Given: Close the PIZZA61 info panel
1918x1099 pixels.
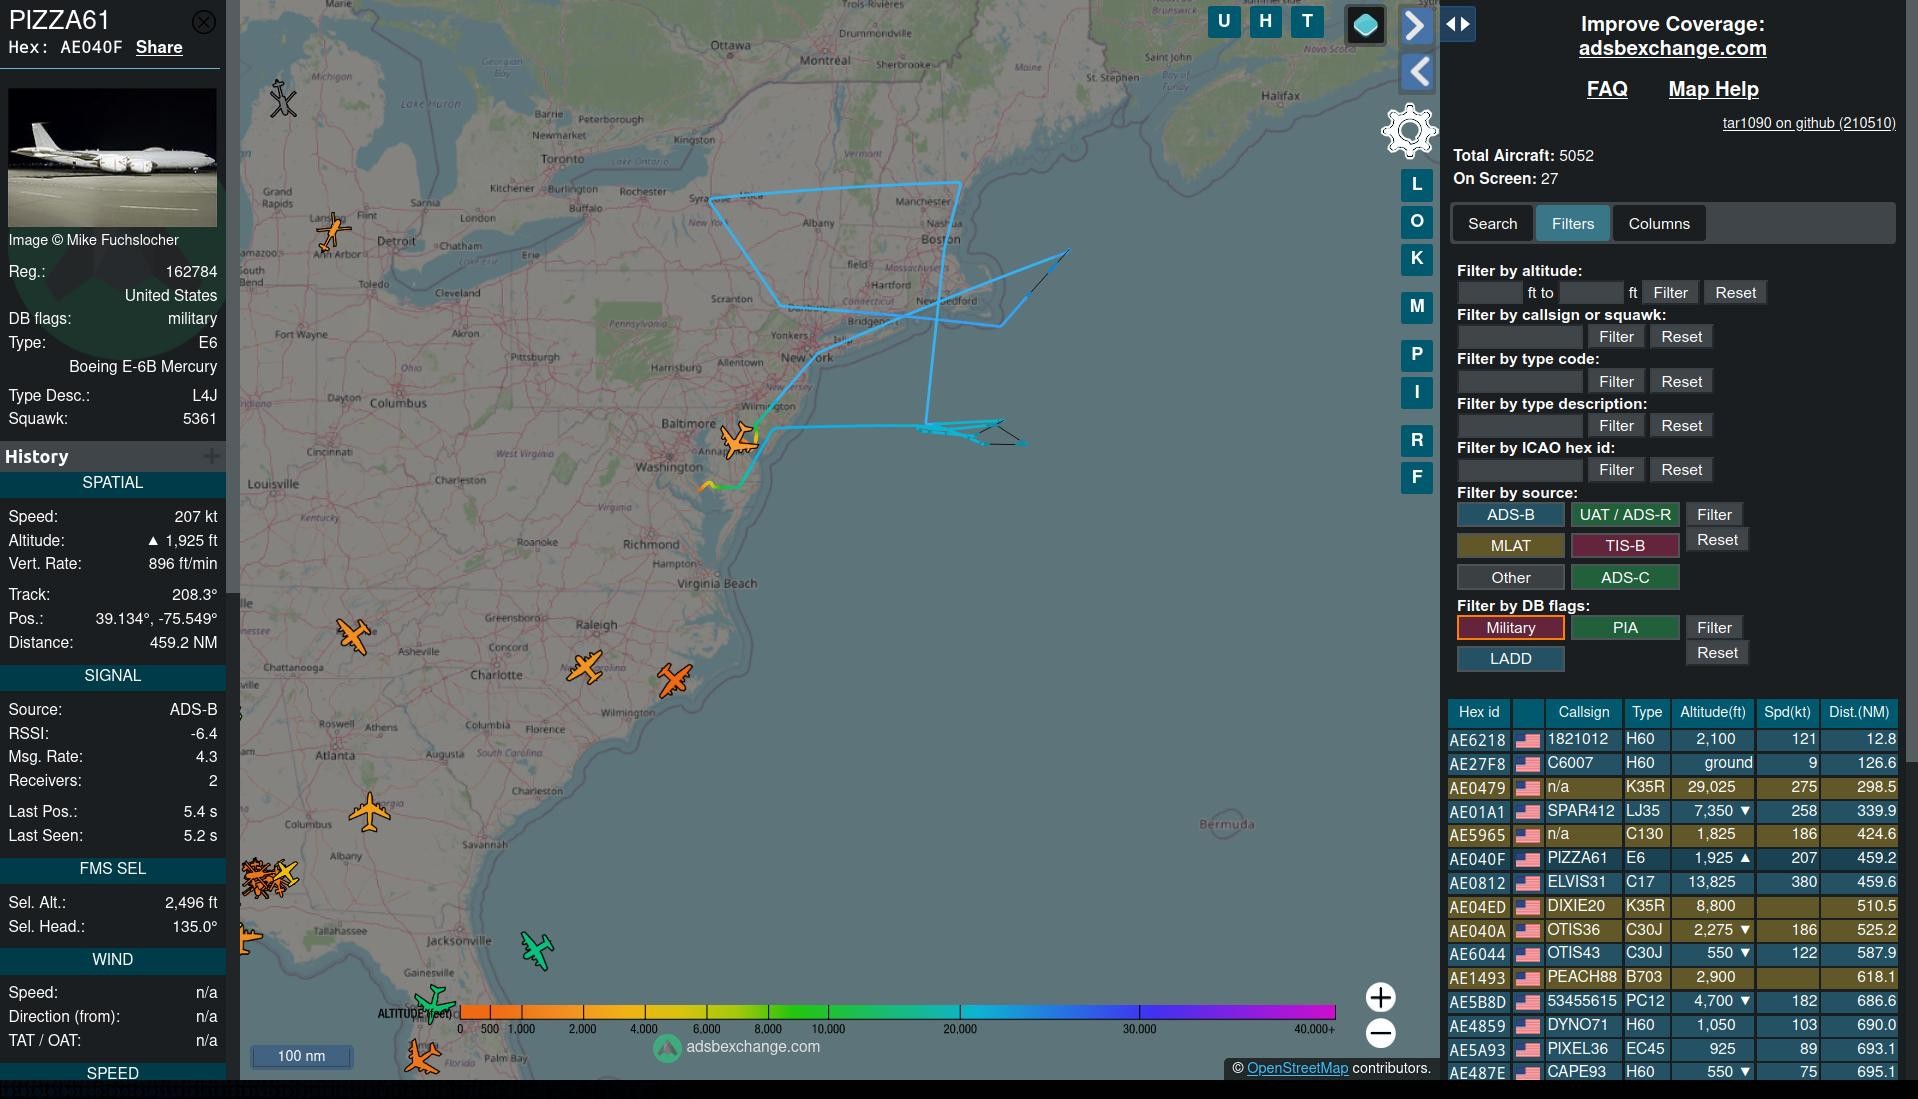Looking at the screenshot, I should [204, 22].
